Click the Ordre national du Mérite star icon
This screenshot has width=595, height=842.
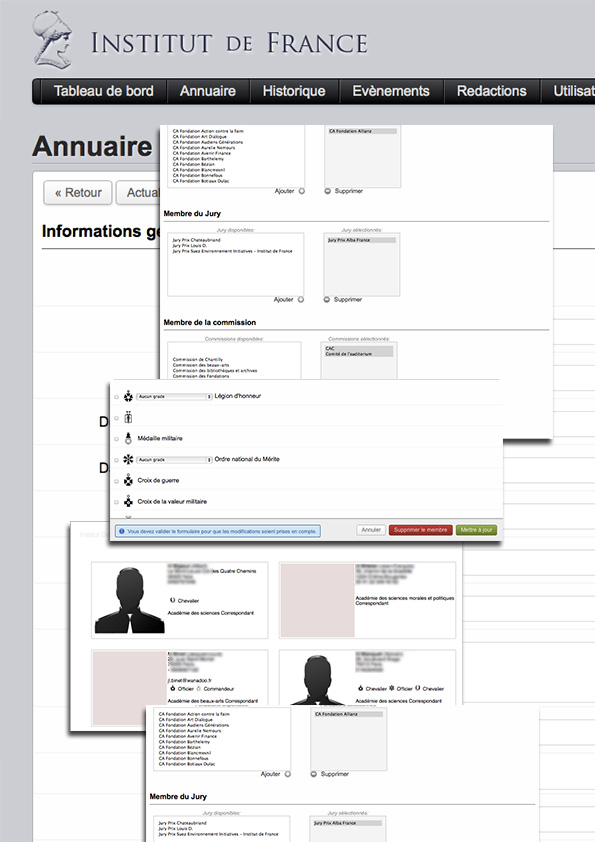(128, 460)
